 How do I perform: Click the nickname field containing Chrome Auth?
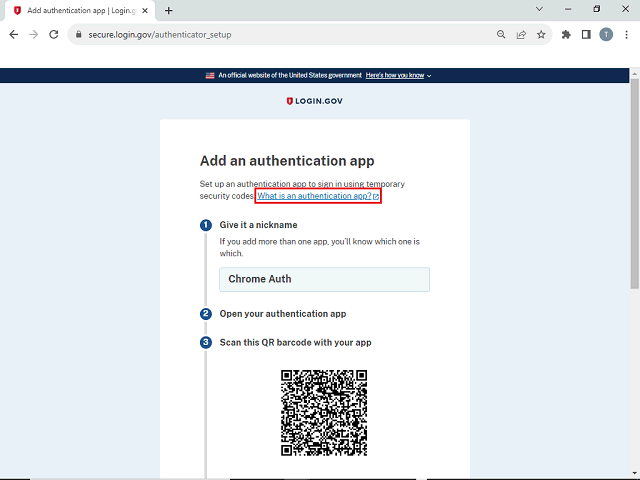(324, 279)
